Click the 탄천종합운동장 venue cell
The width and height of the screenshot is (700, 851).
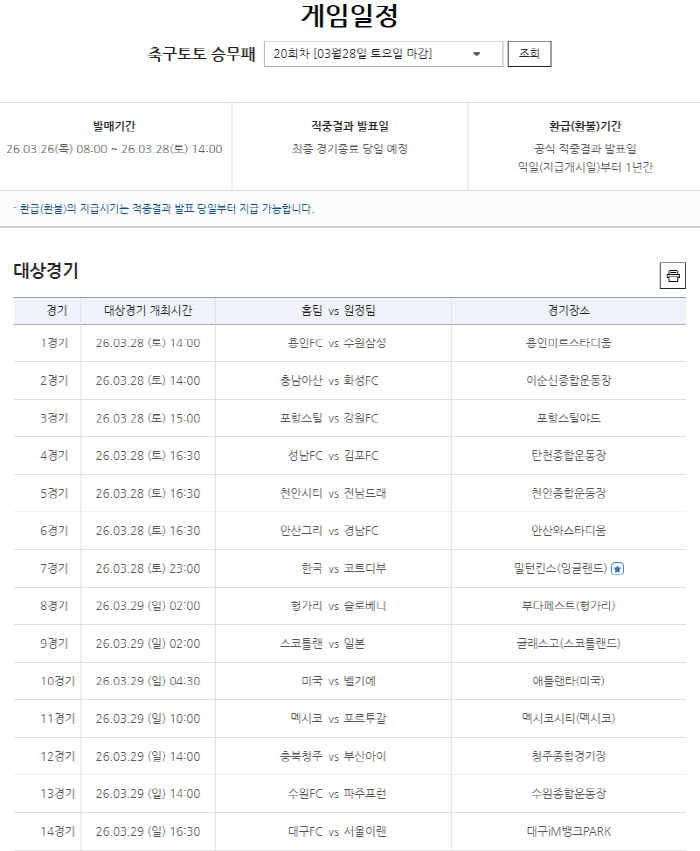pos(569,455)
